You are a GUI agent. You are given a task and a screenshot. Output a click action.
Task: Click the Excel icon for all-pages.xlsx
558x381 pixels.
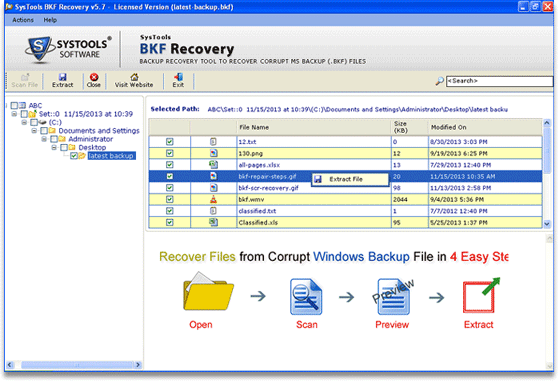click(213, 165)
